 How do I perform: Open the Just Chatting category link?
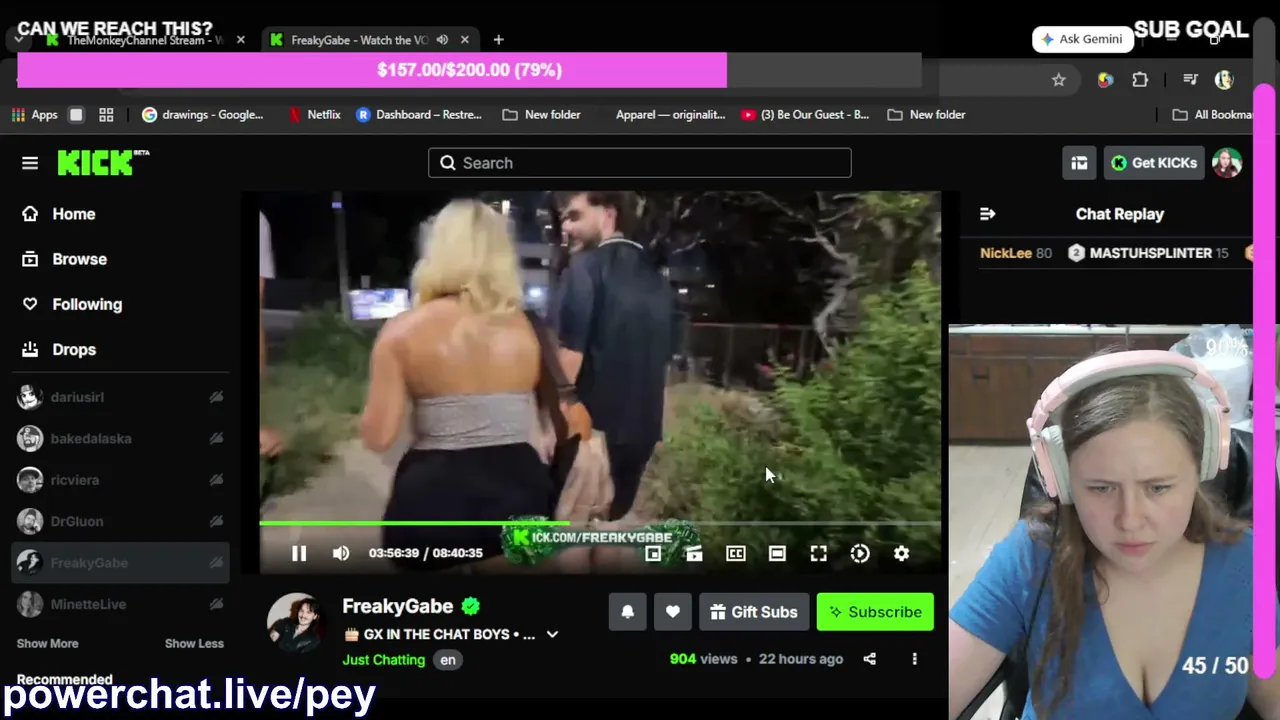[384, 660]
